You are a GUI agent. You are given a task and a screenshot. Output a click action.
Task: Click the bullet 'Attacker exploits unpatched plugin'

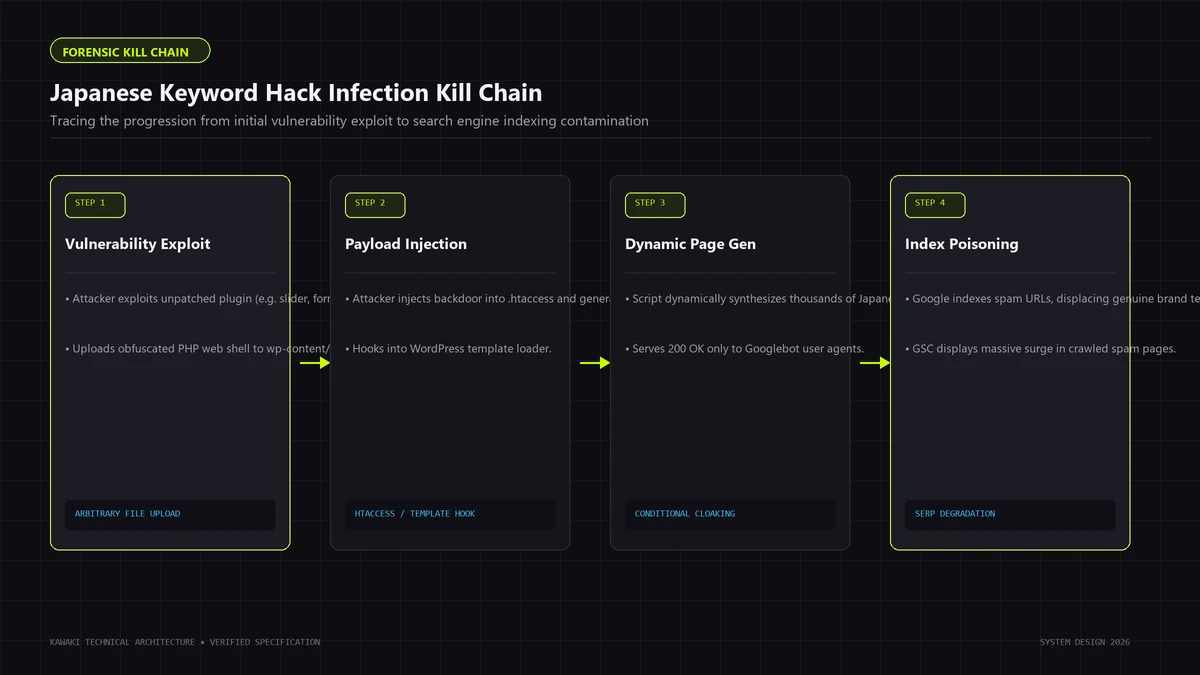[x=198, y=299]
